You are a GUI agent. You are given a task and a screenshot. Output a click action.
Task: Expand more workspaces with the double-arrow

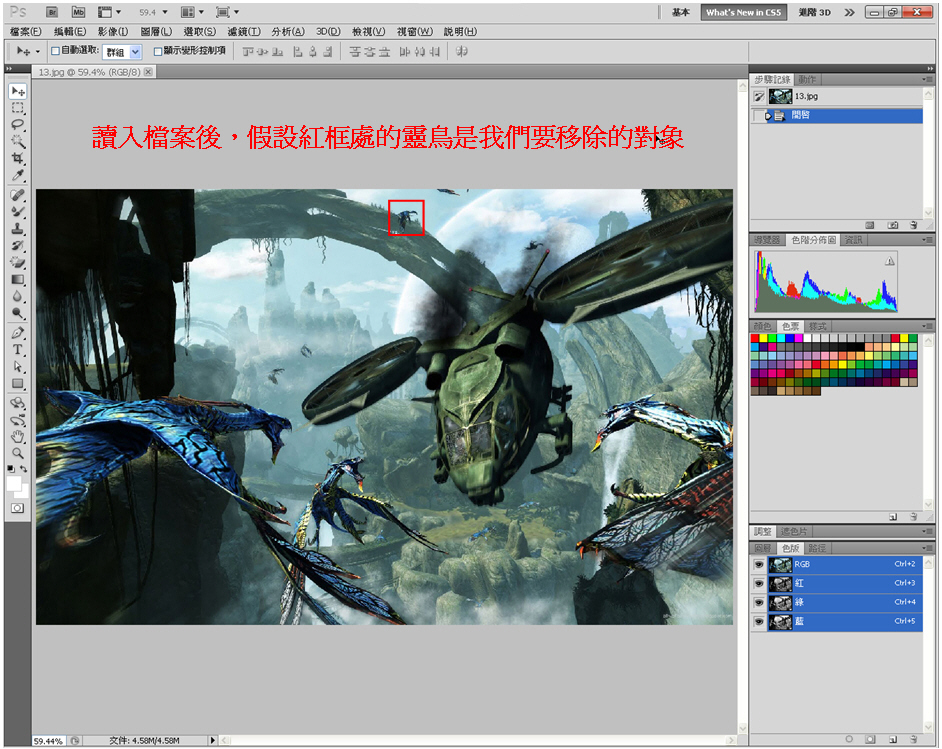[x=849, y=12]
